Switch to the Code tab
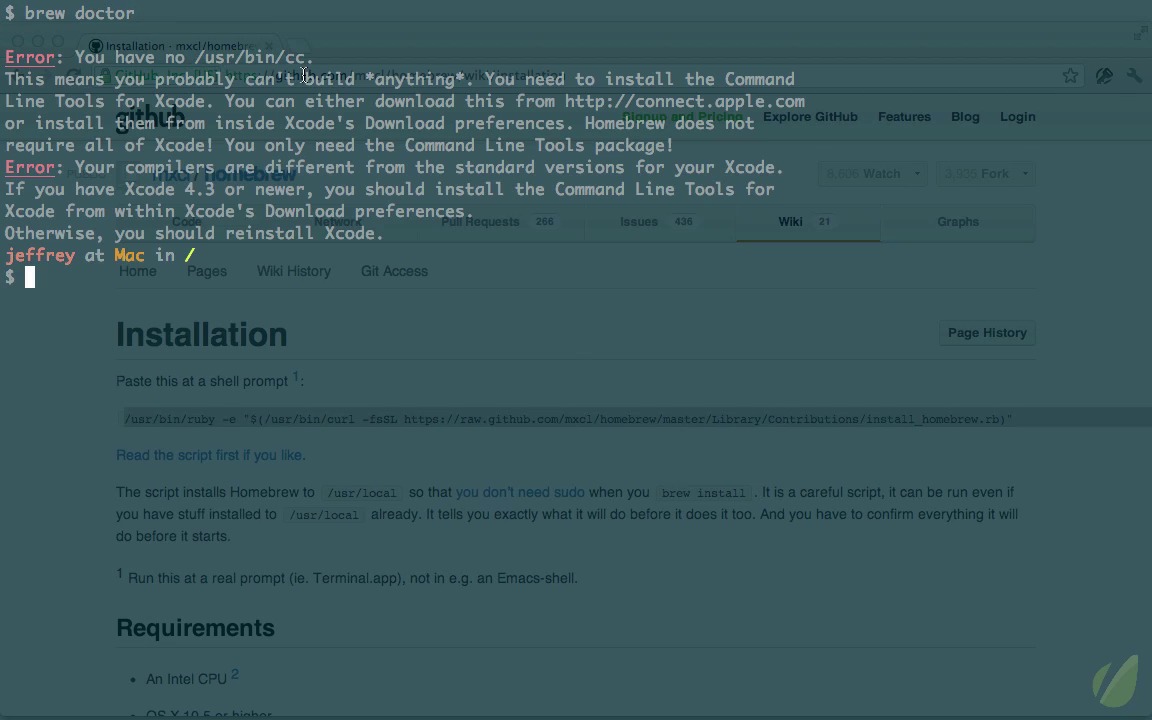Screen dimensions: 1152x720 click(x=187, y=222)
